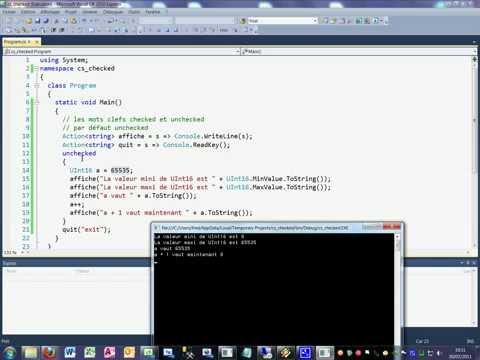The image size is (480, 360).
Task: Click the Windows Start button
Action: point(9,352)
